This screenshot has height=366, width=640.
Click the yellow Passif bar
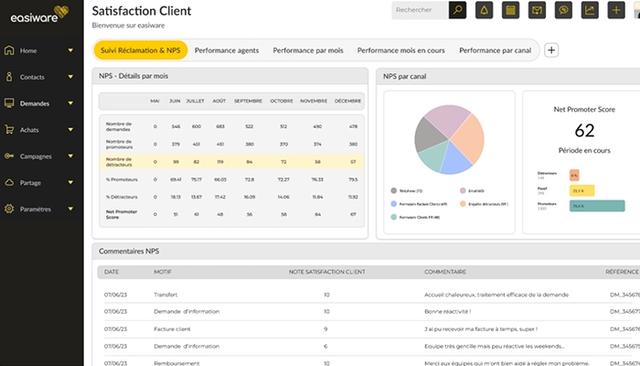582,191
